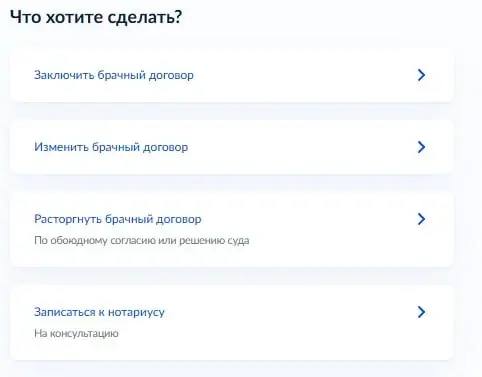This screenshot has height=377, width=482.
Task: Click the heading Что хотите сделать?
Action: point(96,17)
